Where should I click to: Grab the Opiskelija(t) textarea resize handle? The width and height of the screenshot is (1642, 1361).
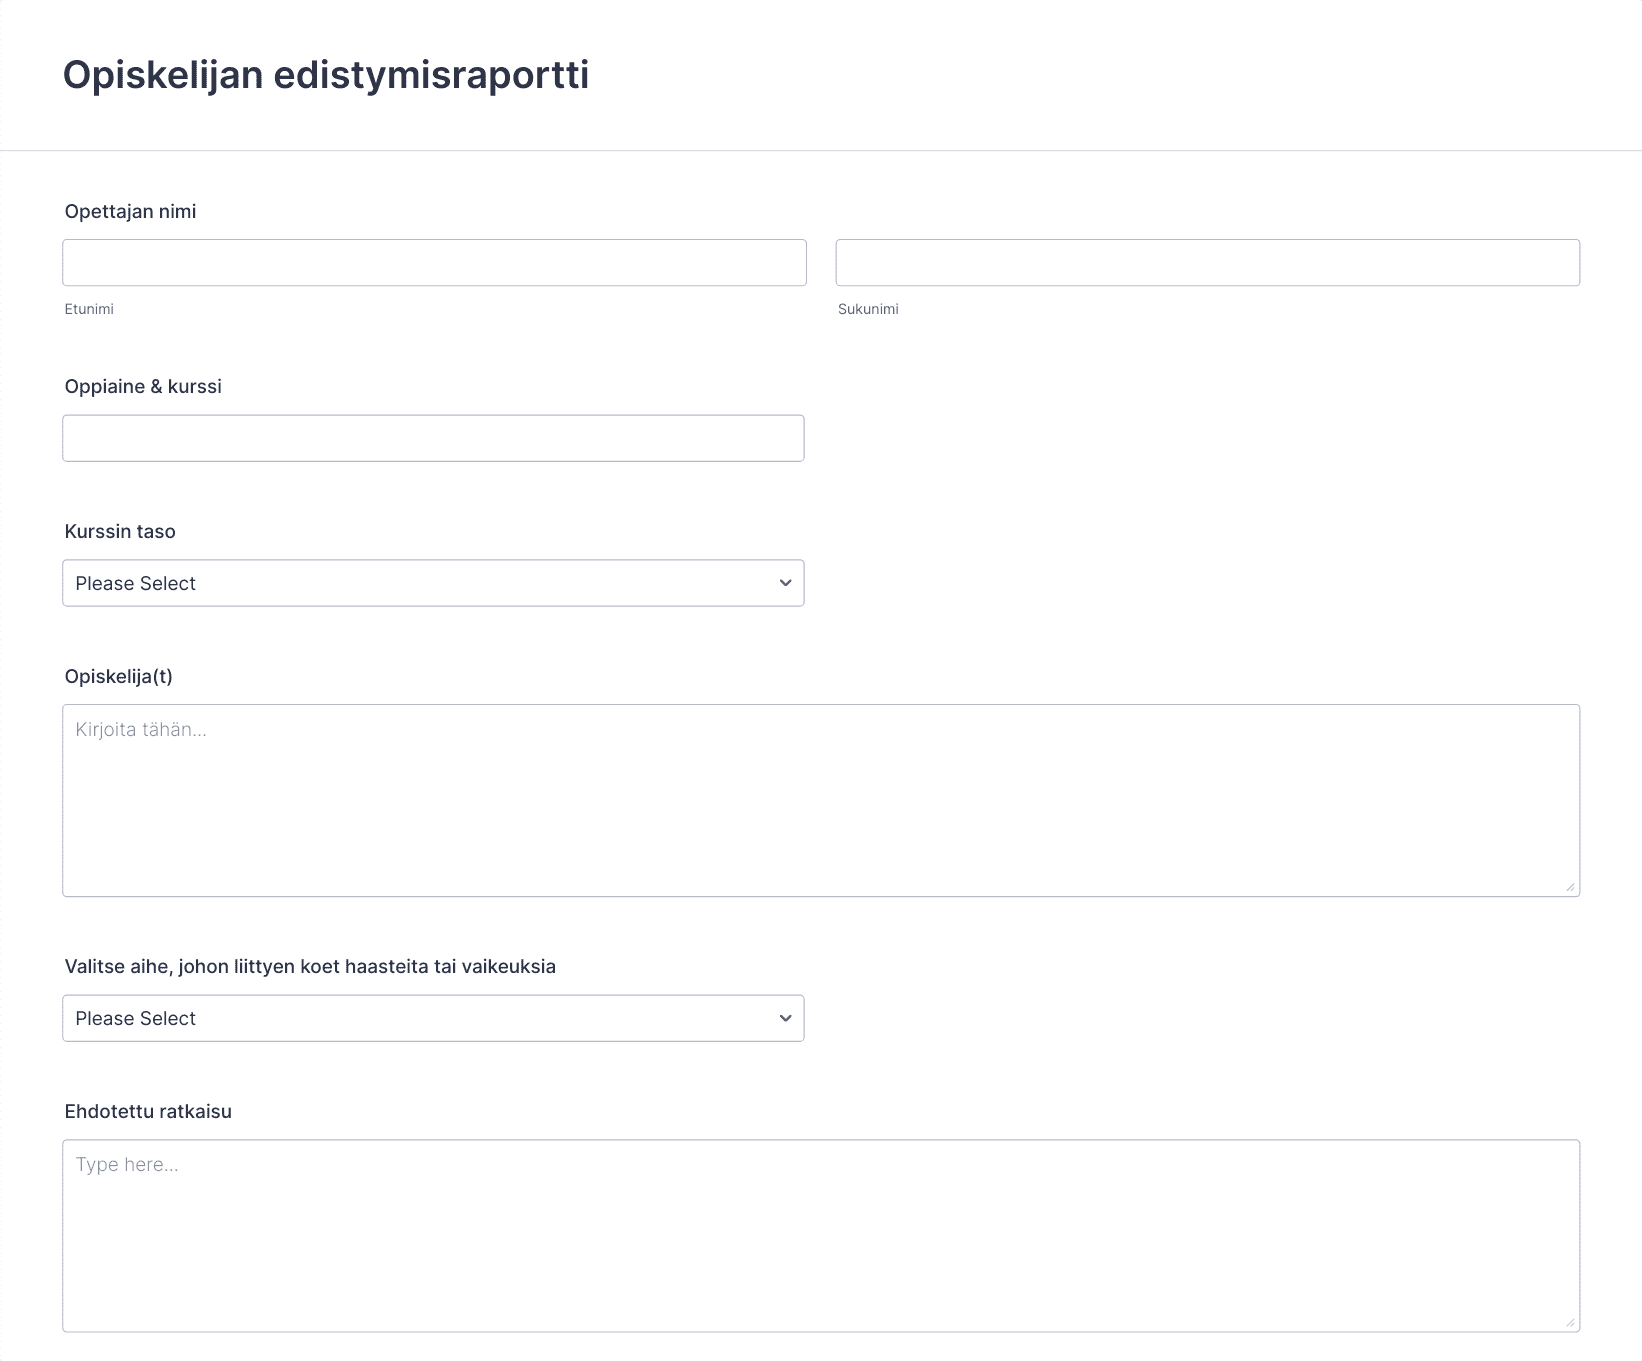[x=1570, y=887]
